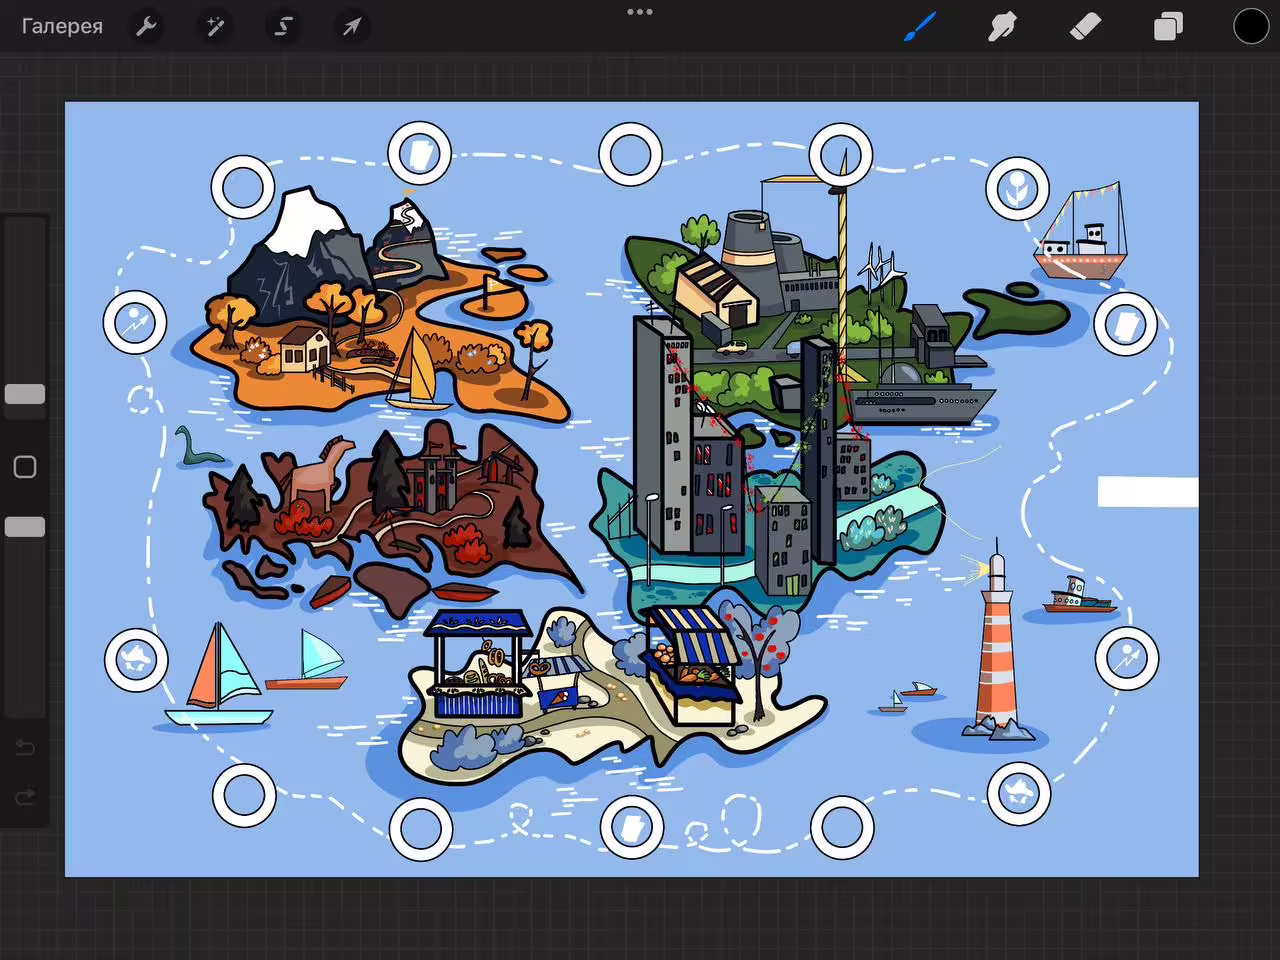This screenshot has width=1280, height=960.
Task: Open the Layers panel
Action: coord(1168,26)
